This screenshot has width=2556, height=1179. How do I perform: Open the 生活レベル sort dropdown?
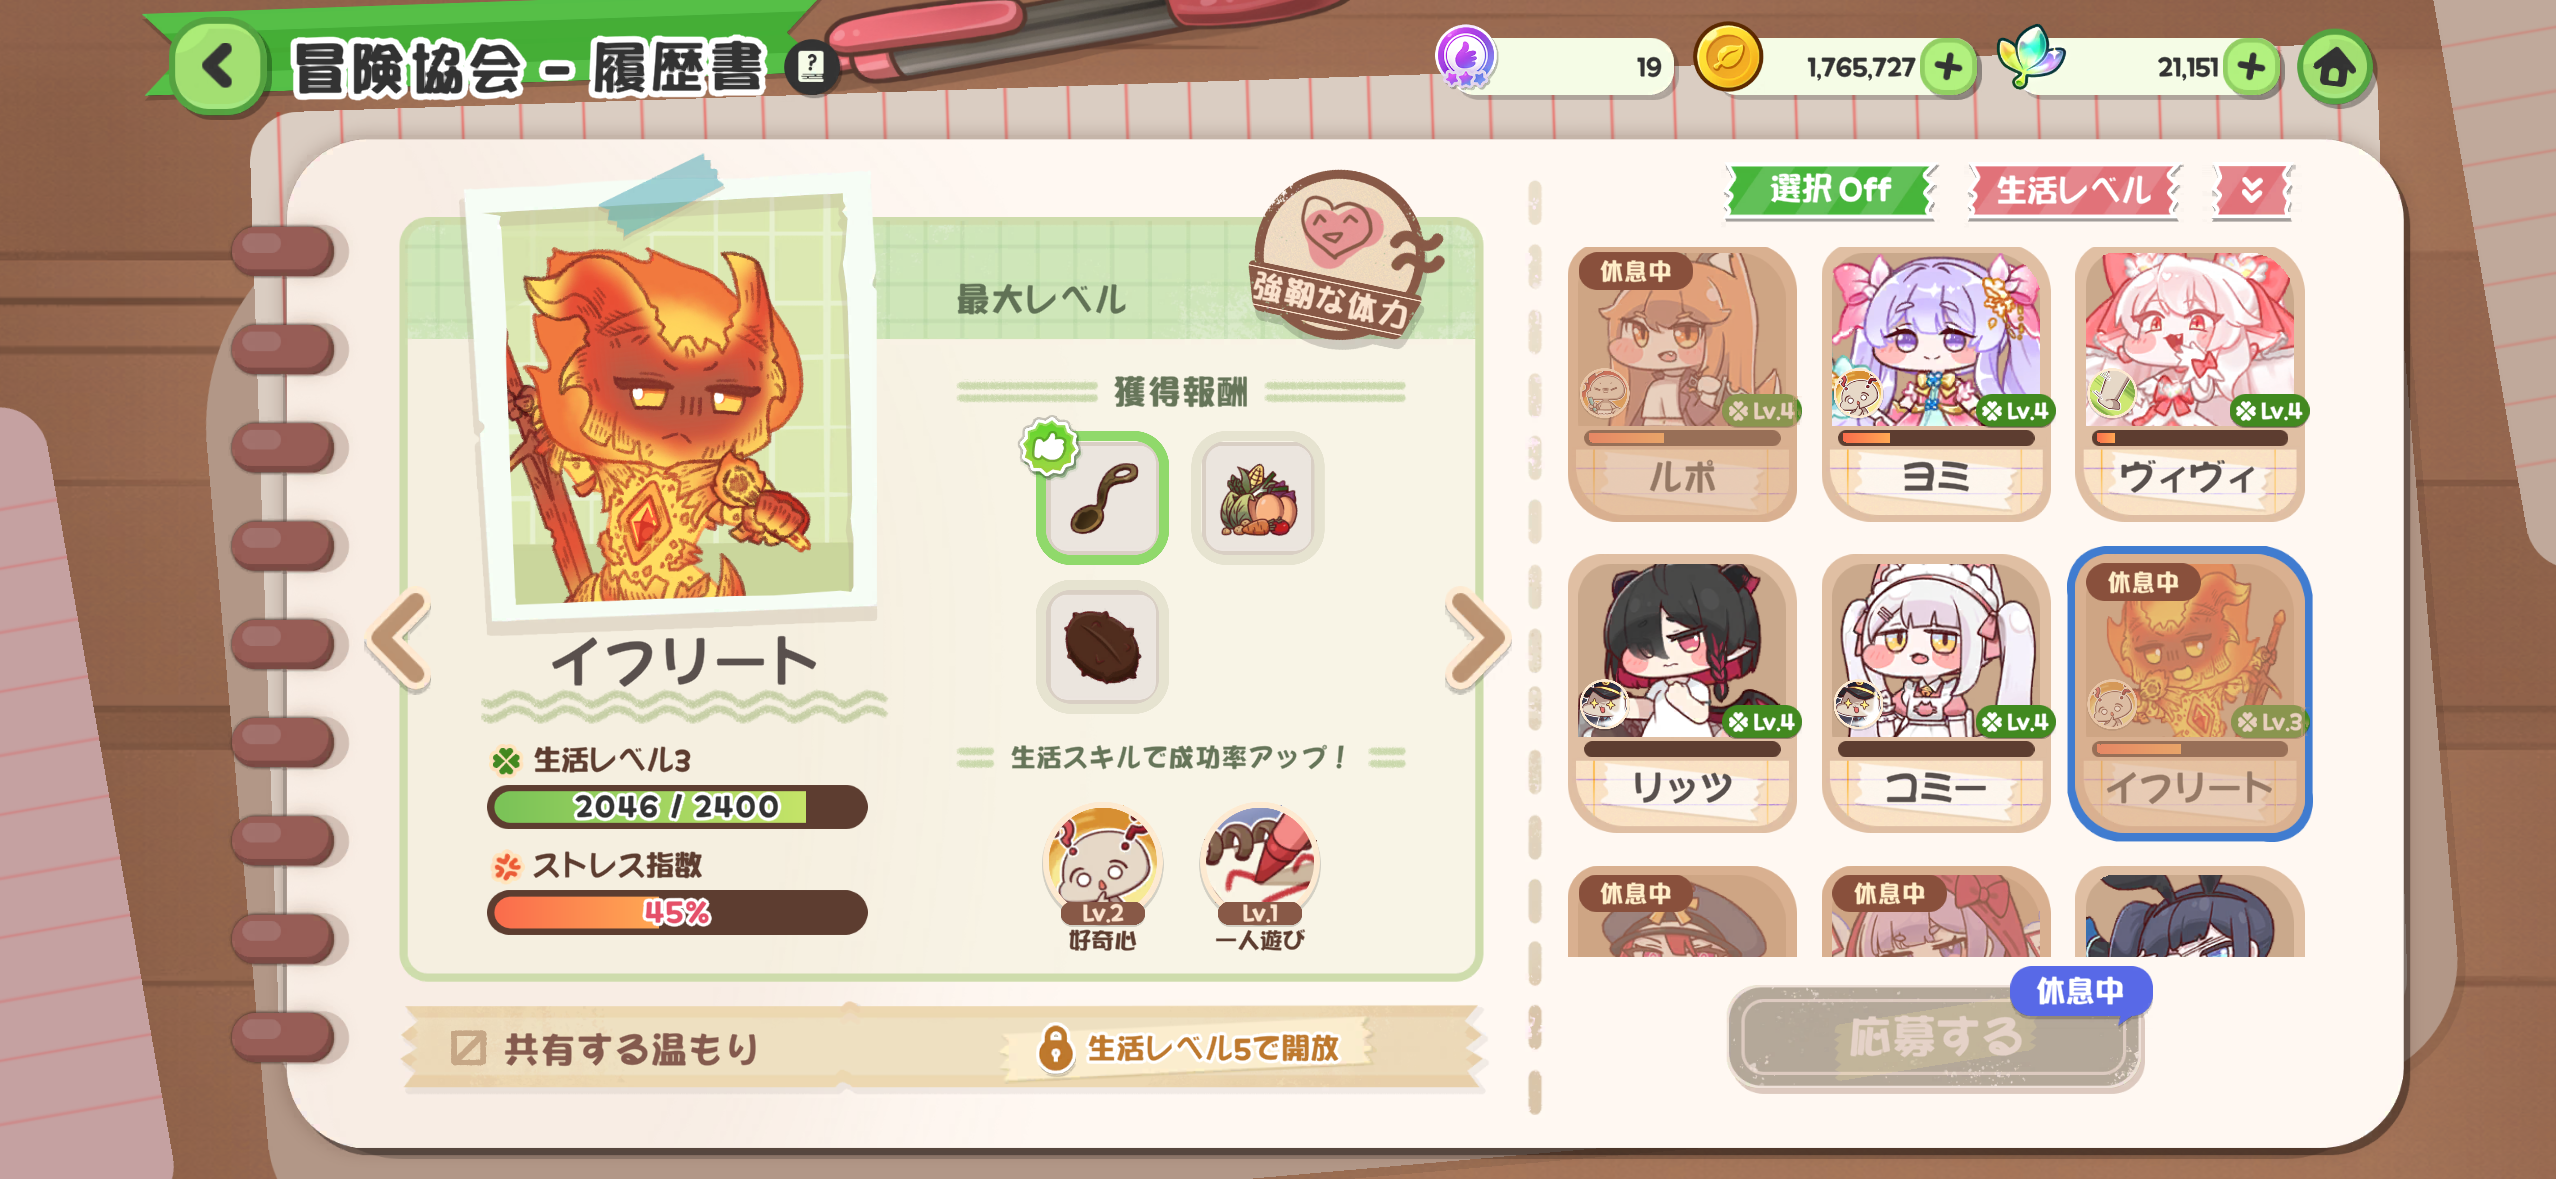(2073, 190)
